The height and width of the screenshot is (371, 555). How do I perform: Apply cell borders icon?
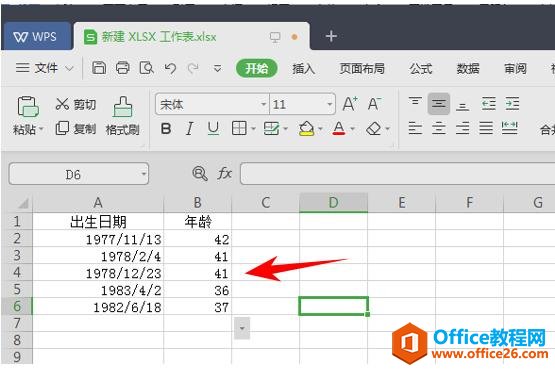pyautogui.click(x=239, y=129)
